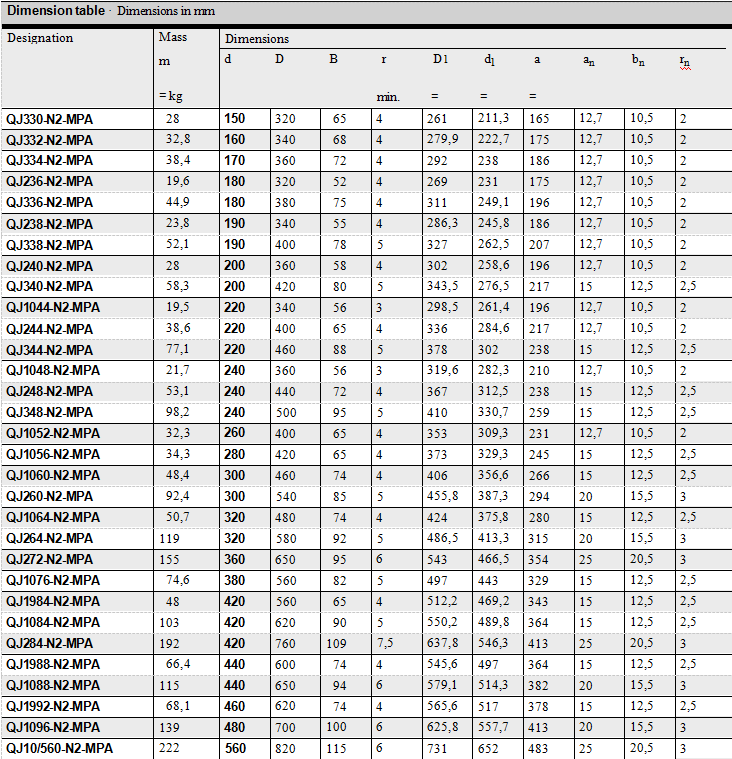Click the D1 column header

click(x=441, y=60)
